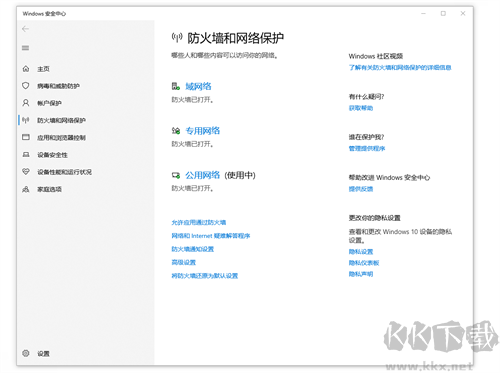500x373 pixels.
Task: Click the public network icon
Action: (x=176, y=175)
